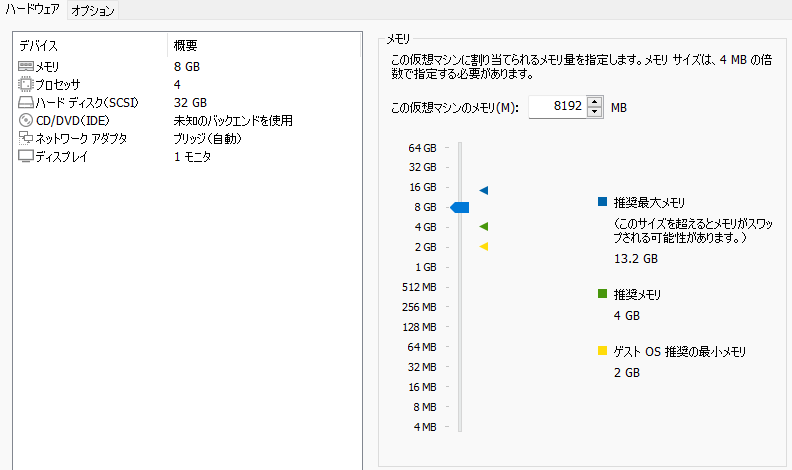Click the blue 推奨最大メモリ legend square
Viewport: 792px width, 470px height.
[x=602, y=202]
